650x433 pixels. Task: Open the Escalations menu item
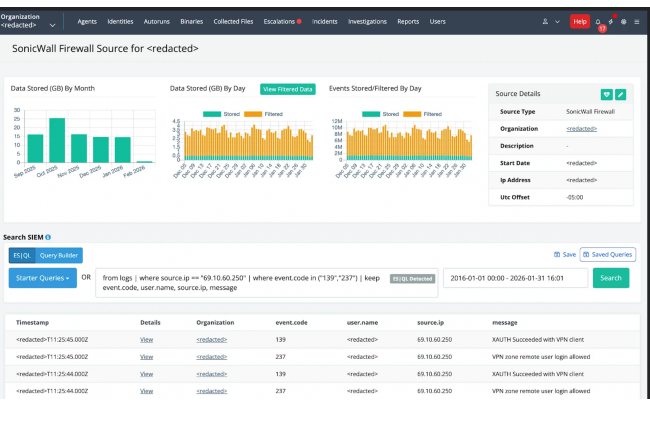click(x=281, y=21)
